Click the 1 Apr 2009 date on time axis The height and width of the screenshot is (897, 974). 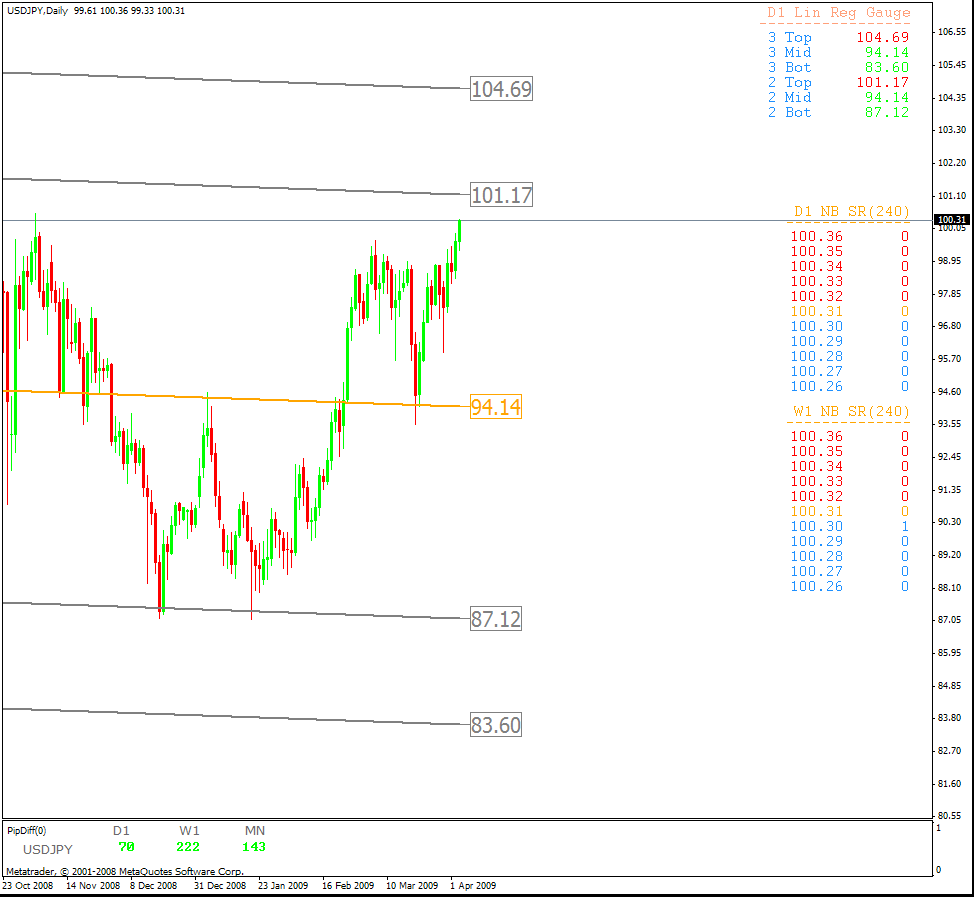click(x=473, y=885)
